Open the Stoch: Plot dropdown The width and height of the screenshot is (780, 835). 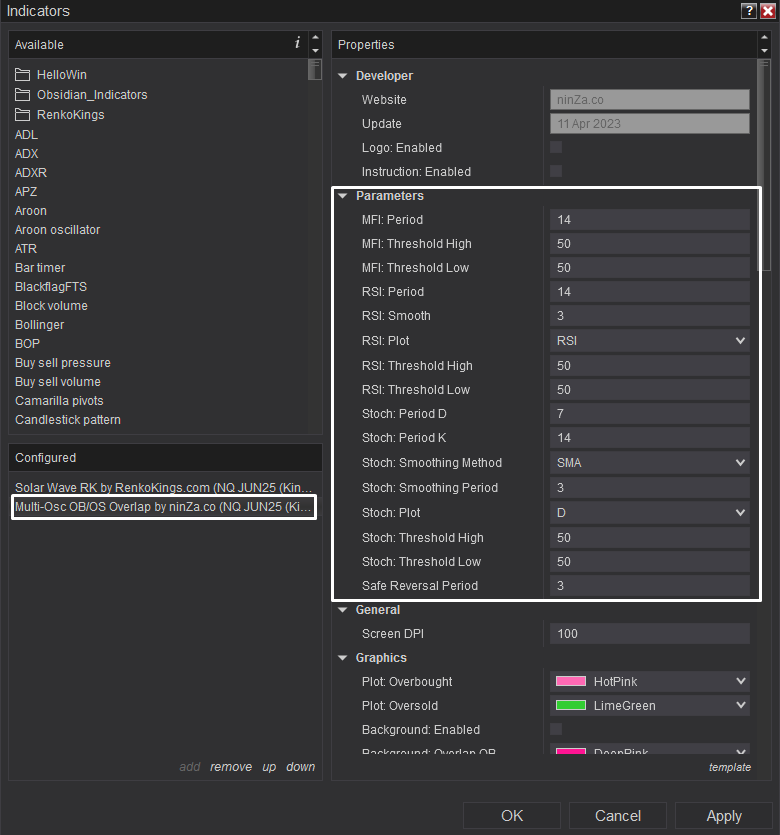(650, 512)
